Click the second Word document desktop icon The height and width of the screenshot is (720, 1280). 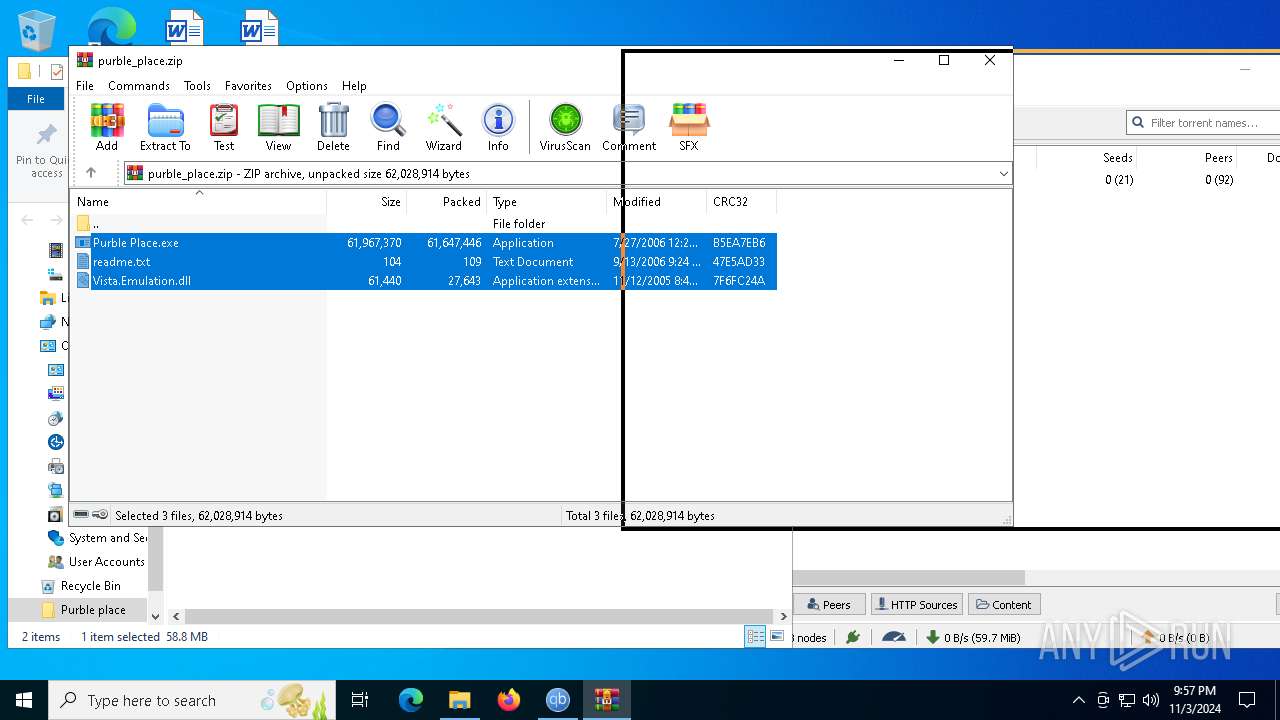pyautogui.click(x=259, y=27)
